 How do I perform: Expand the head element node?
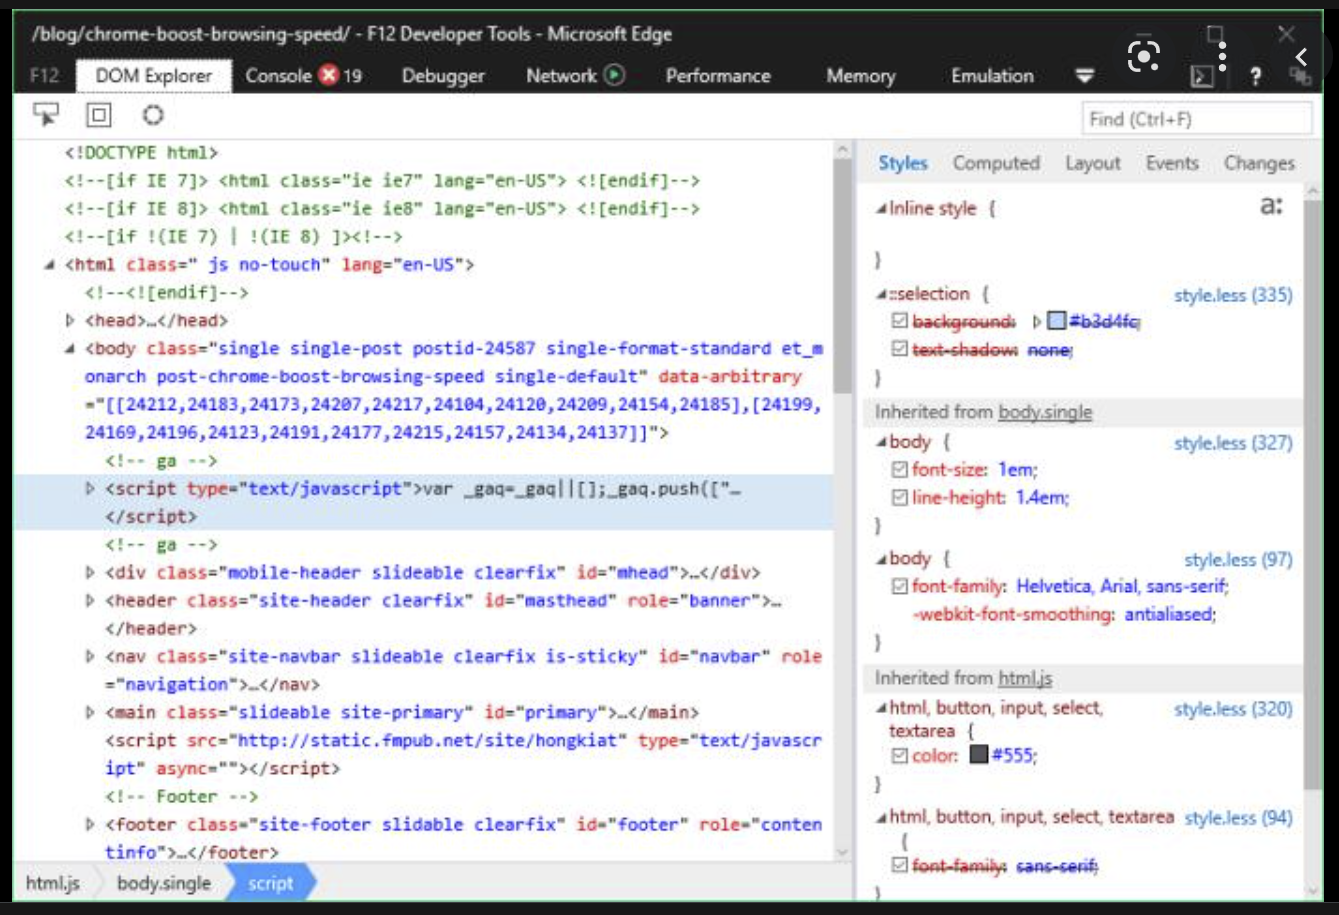(x=70, y=321)
